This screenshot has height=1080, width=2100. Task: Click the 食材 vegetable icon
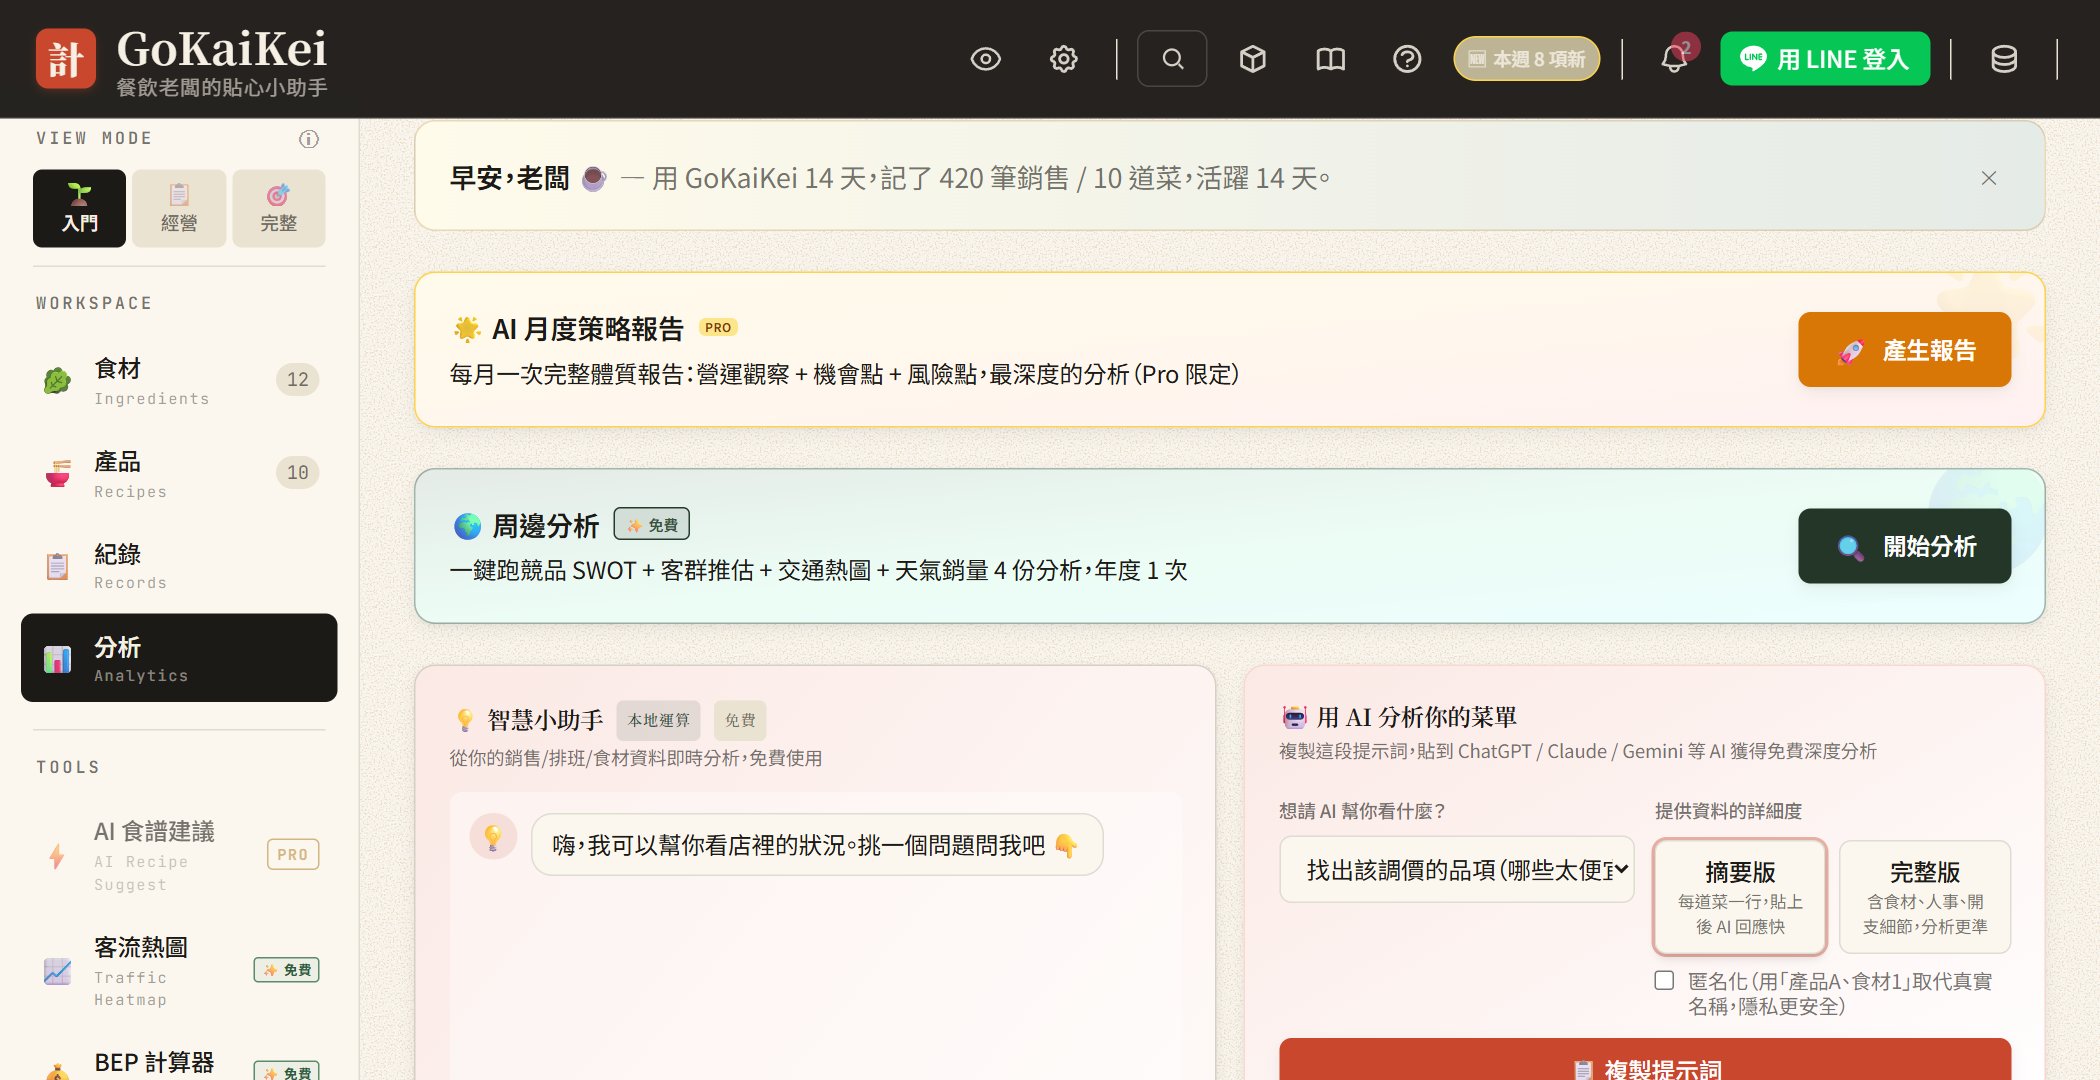57,380
